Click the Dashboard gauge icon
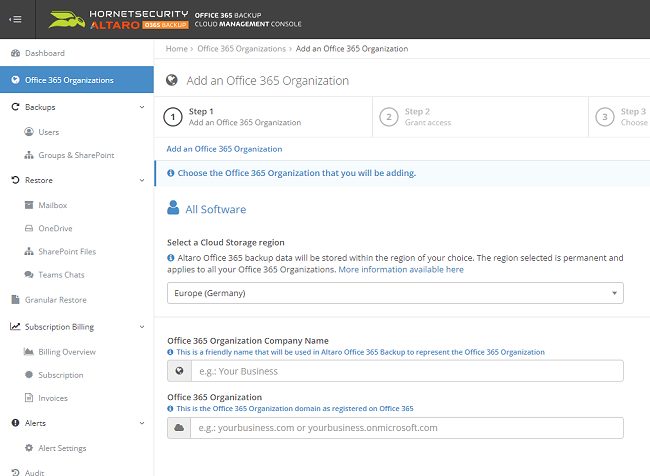The width and height of the screenshot is (650, 476). tap(15, 53)
